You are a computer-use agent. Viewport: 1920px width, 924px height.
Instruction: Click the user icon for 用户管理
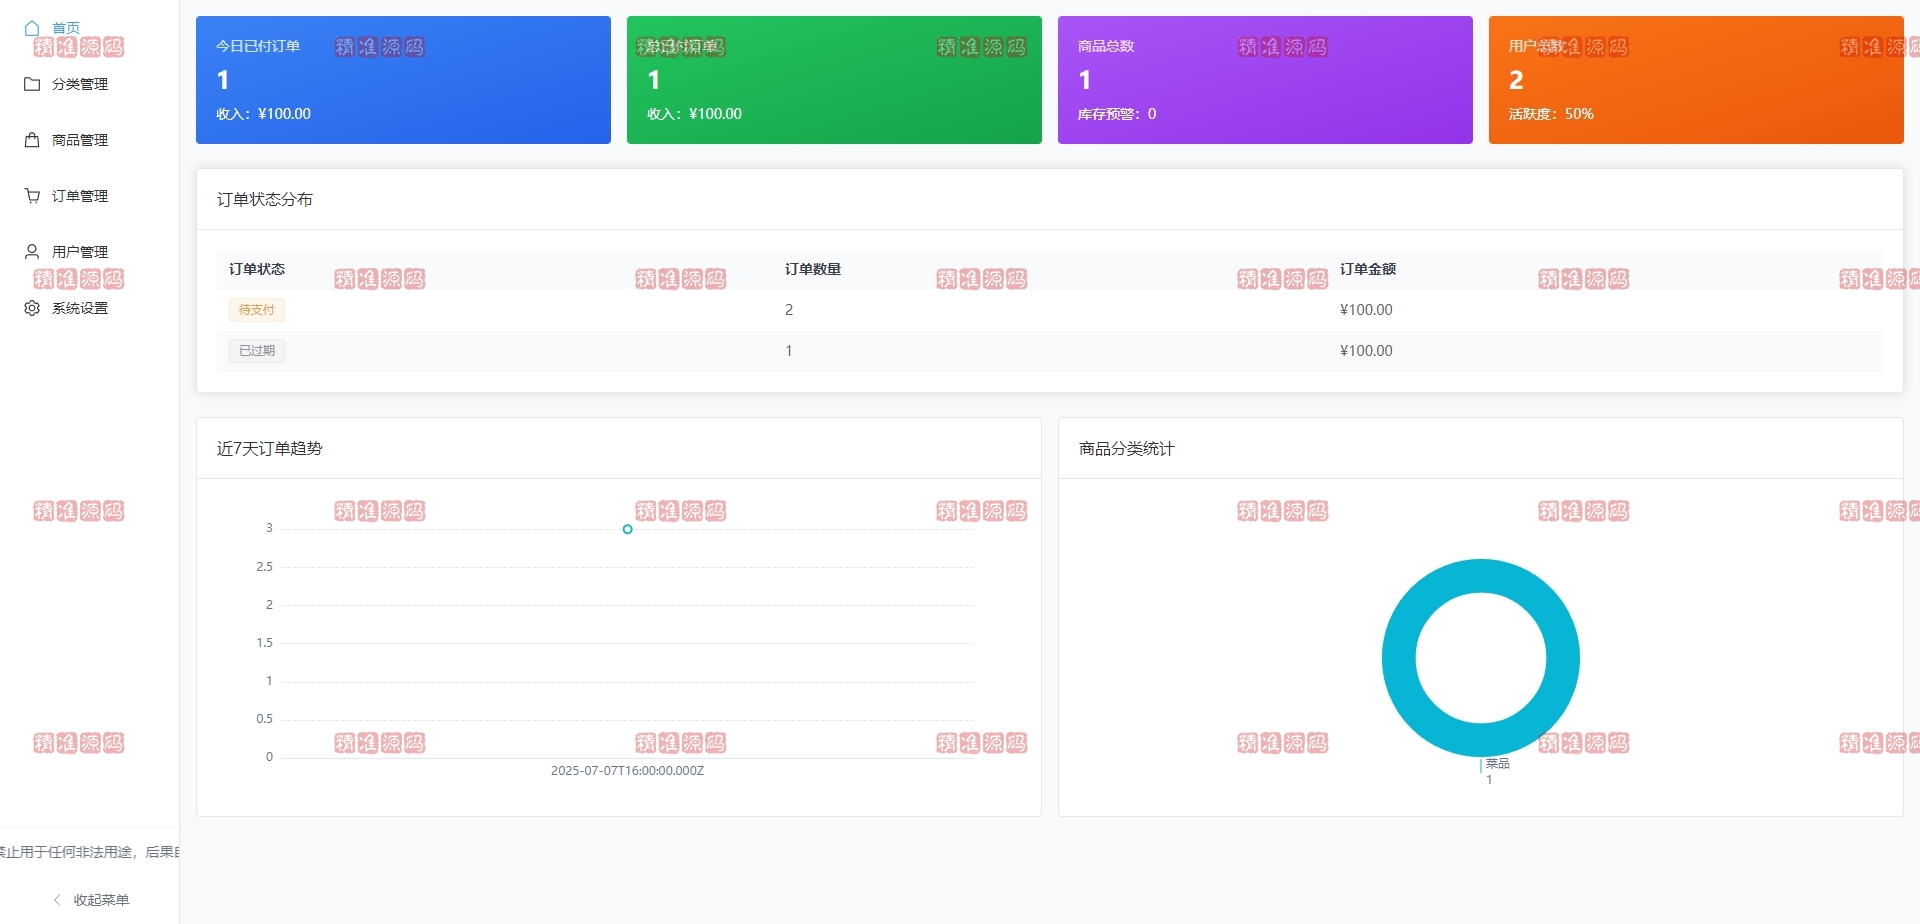[x=32, y=252]
